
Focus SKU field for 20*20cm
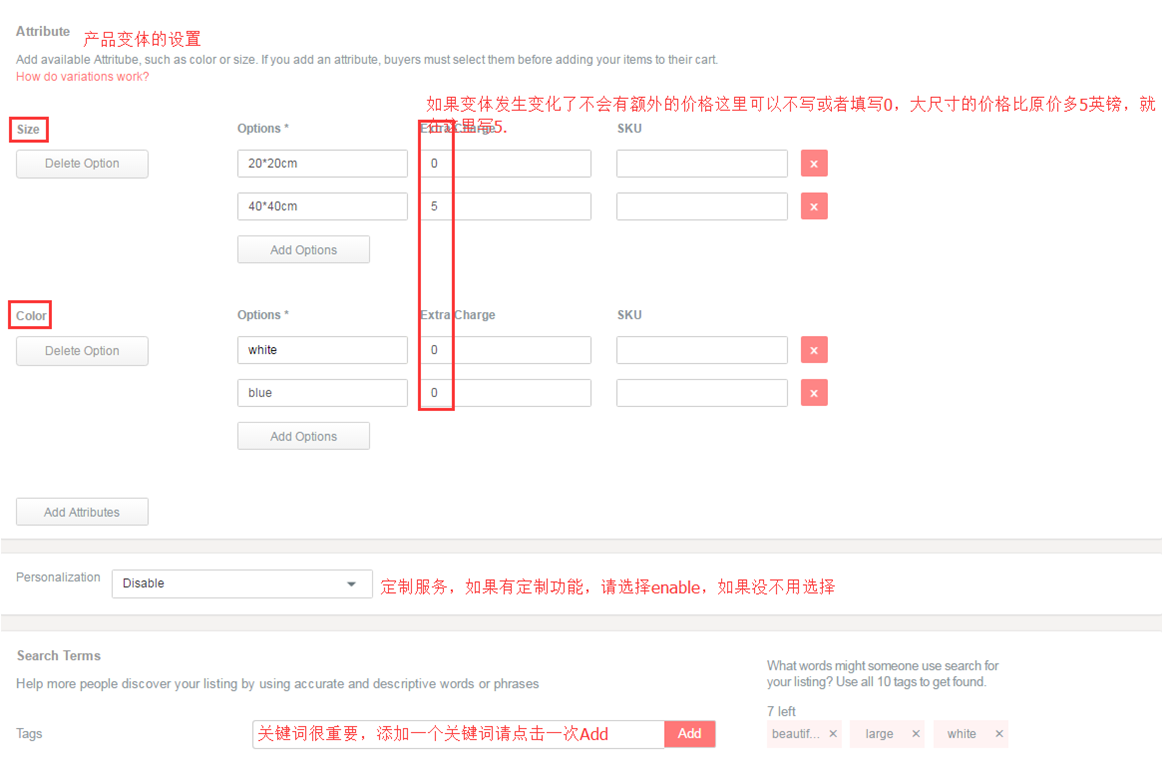tap(702, 163)
